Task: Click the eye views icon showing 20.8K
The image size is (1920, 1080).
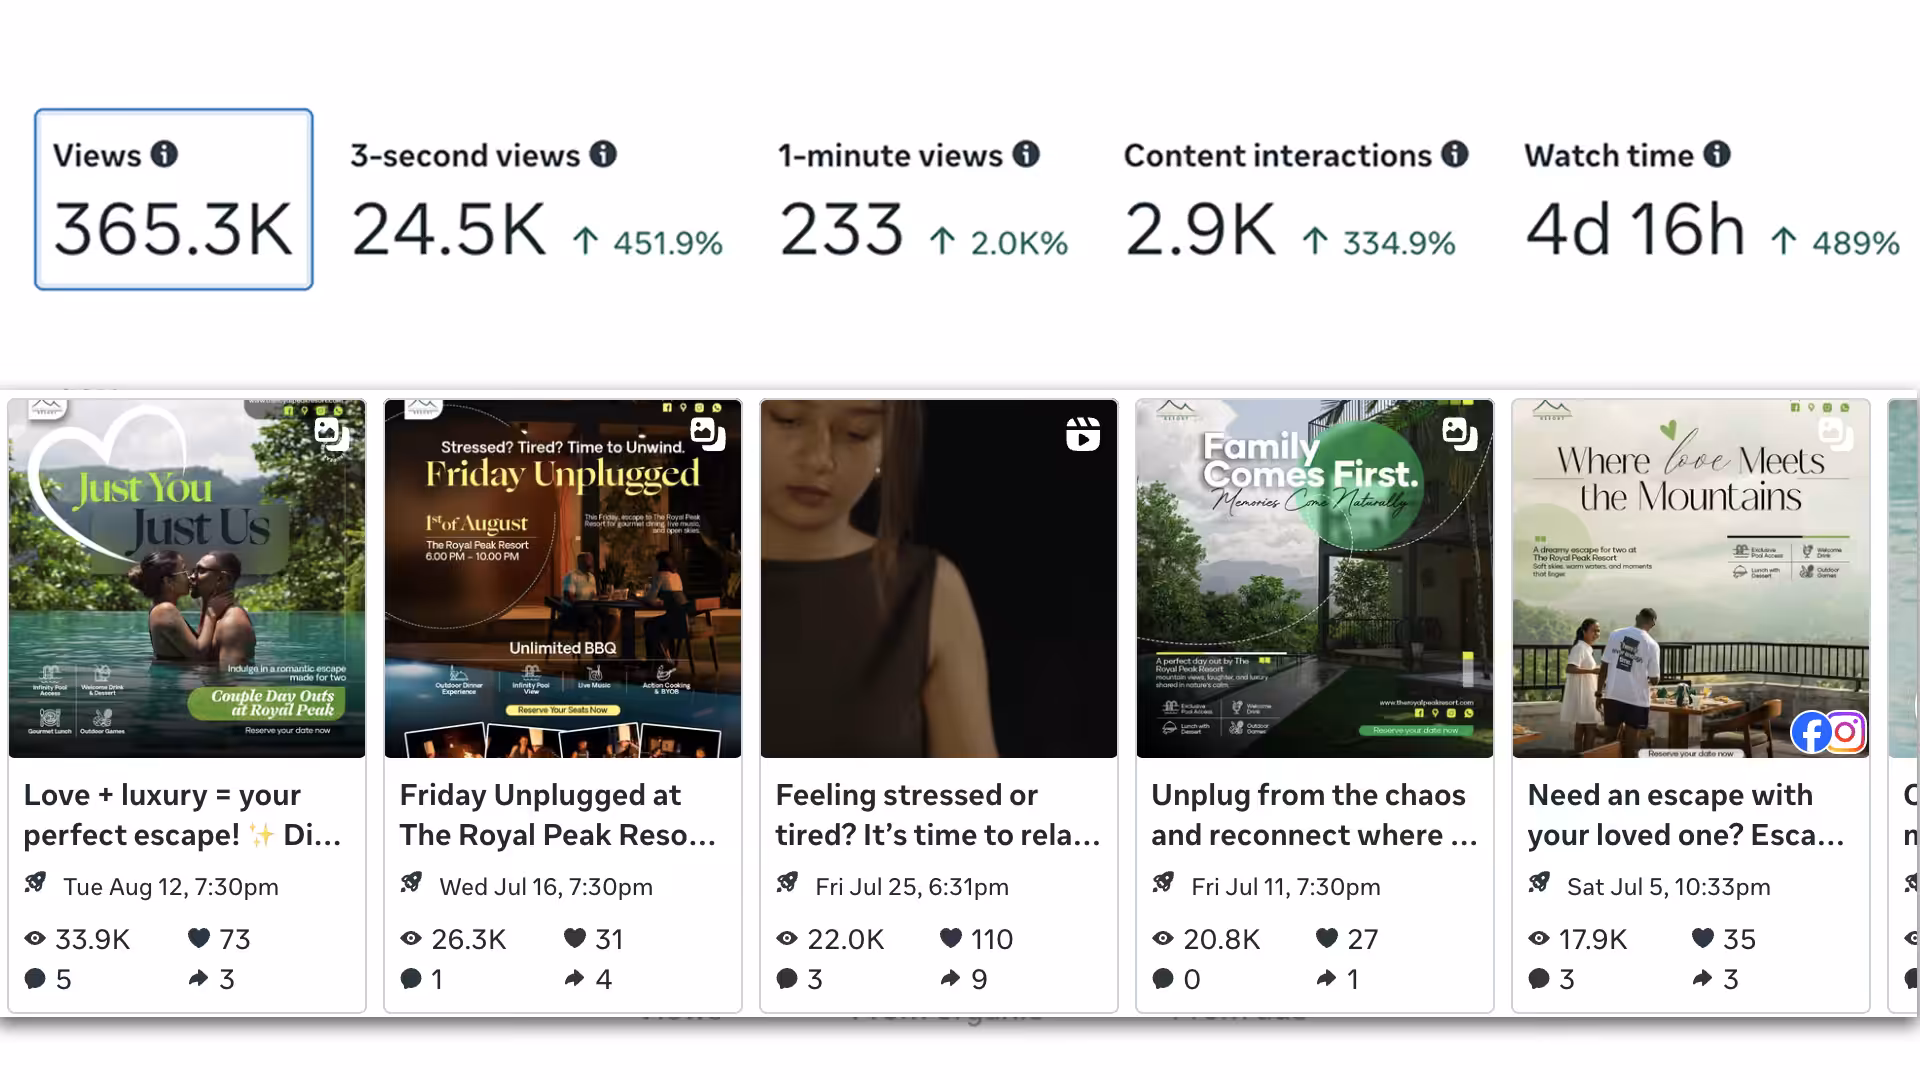Action: point(1163,939)
